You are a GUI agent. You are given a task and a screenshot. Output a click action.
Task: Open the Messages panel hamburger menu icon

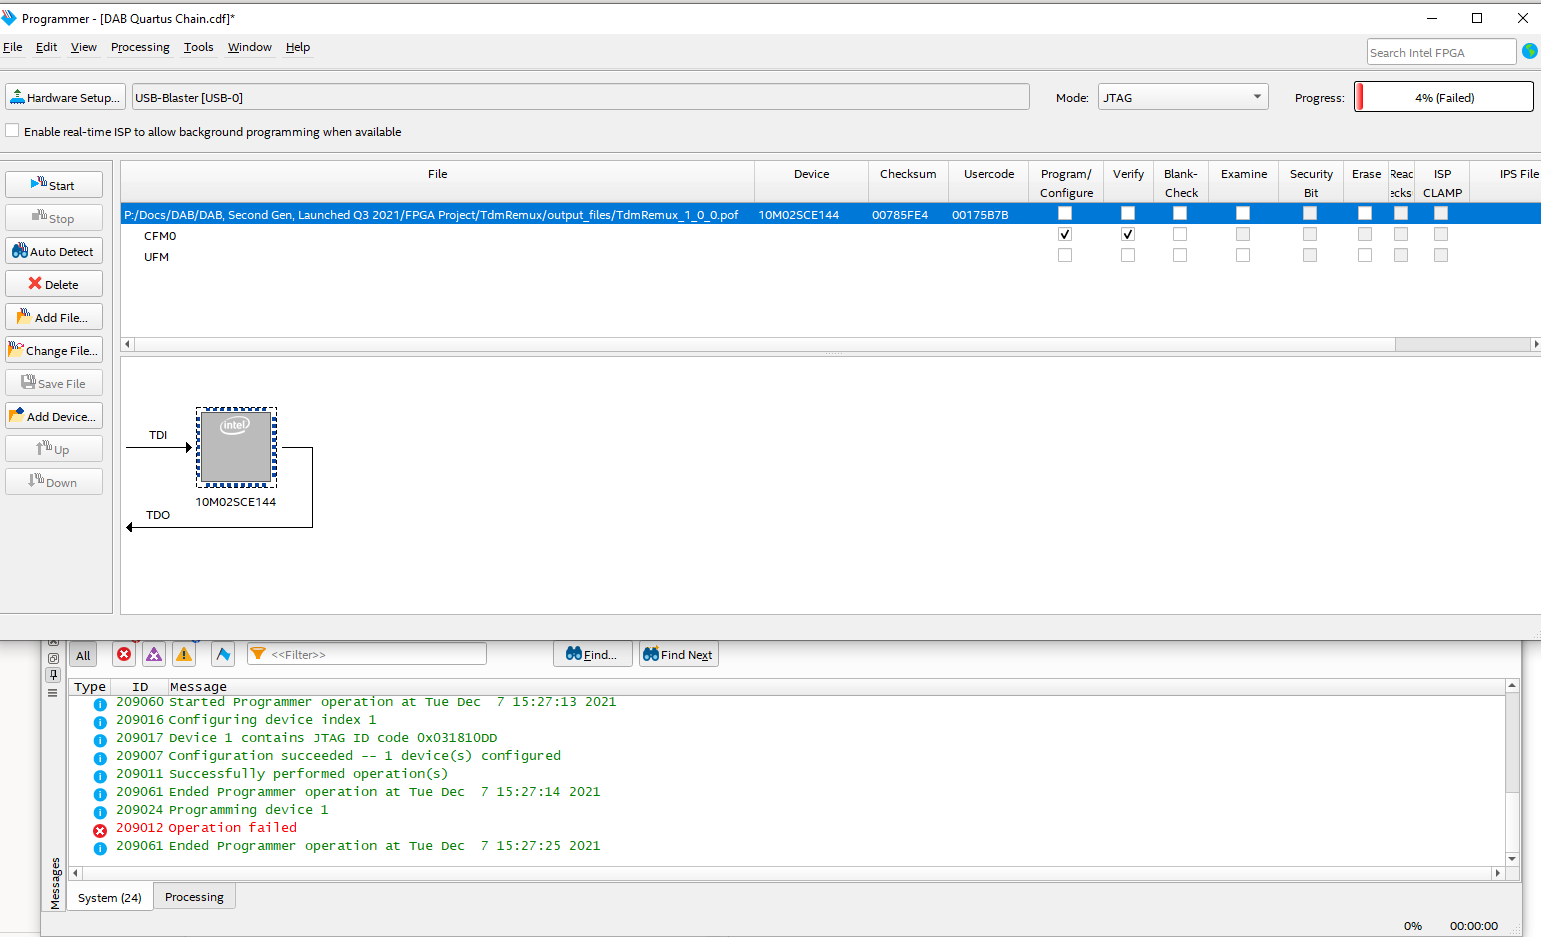(54, 692)
